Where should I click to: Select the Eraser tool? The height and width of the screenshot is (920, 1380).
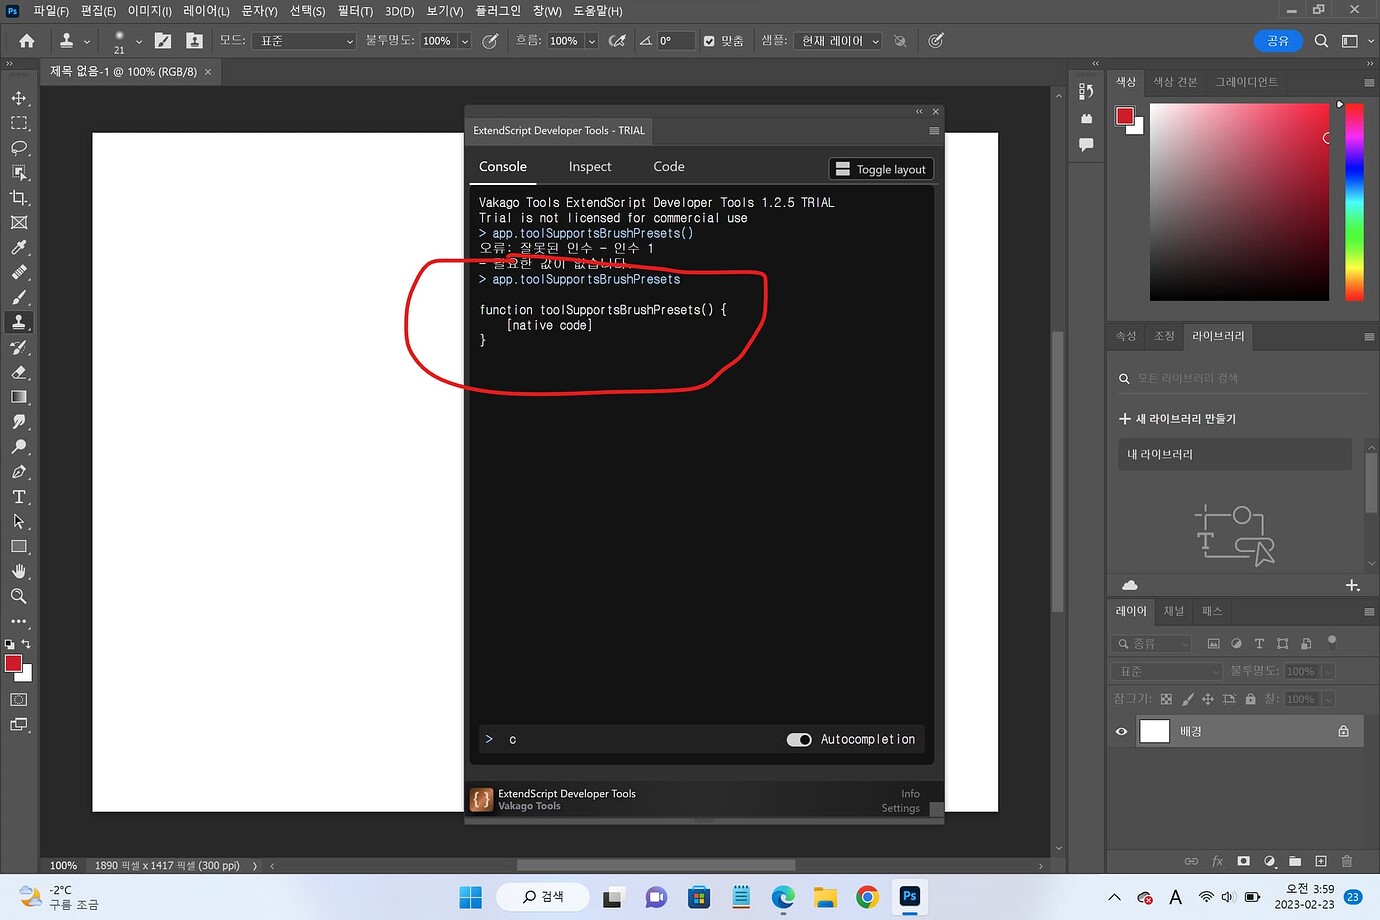point(18,372)
